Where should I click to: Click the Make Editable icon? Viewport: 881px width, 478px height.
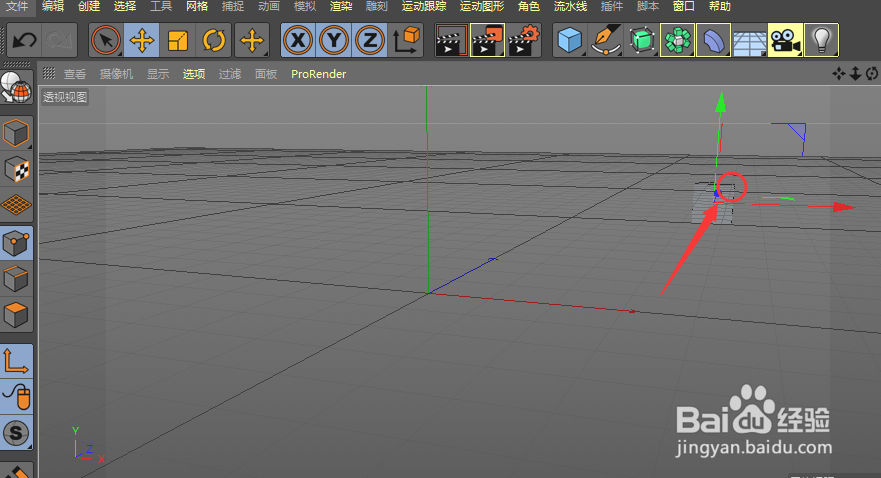click(16, 88)
